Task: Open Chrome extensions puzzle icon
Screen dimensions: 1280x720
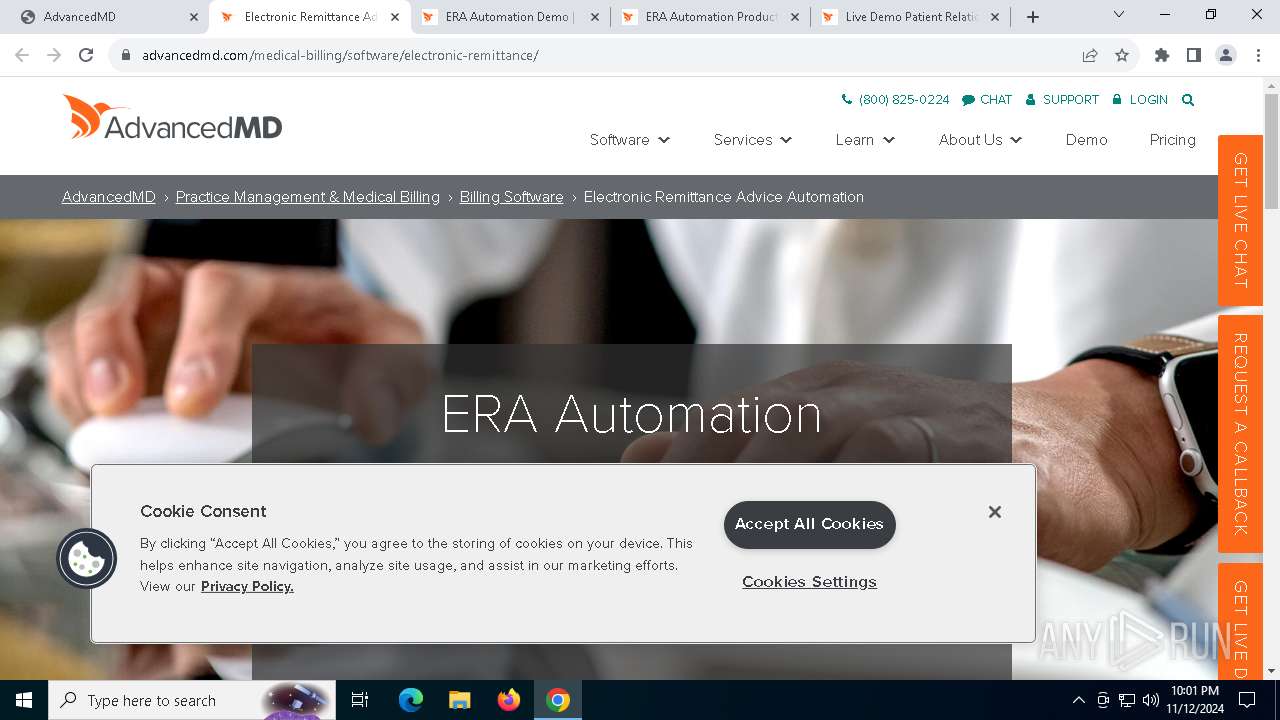Action: [1162, 55]
